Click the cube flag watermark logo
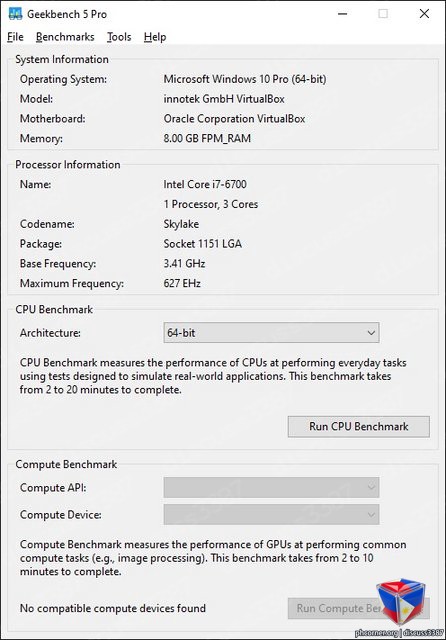446x640 pixels. coord(401,602)
